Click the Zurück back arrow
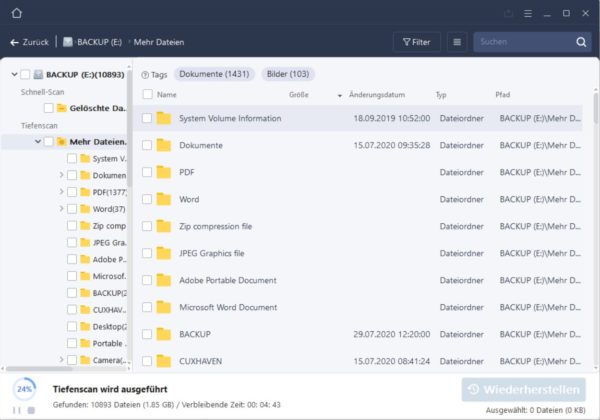Image resolution: width=600 pixels, height=420 pixels. (x=15, y=42)
